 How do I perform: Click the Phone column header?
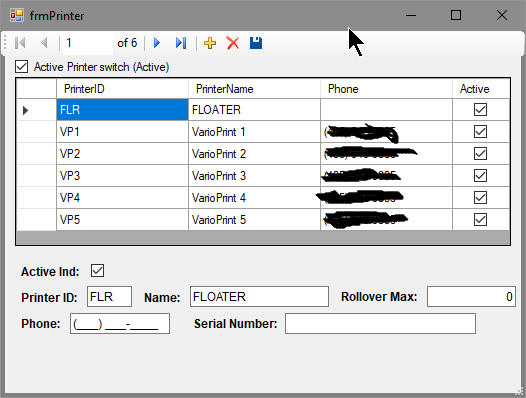click(386, 89)
